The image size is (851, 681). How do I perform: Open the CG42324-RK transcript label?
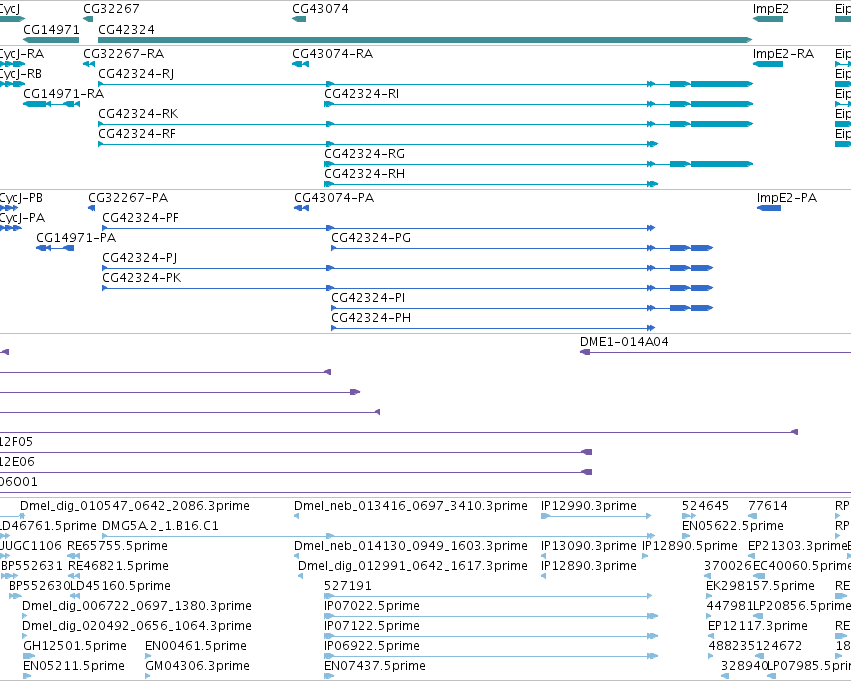coord(138,114)
